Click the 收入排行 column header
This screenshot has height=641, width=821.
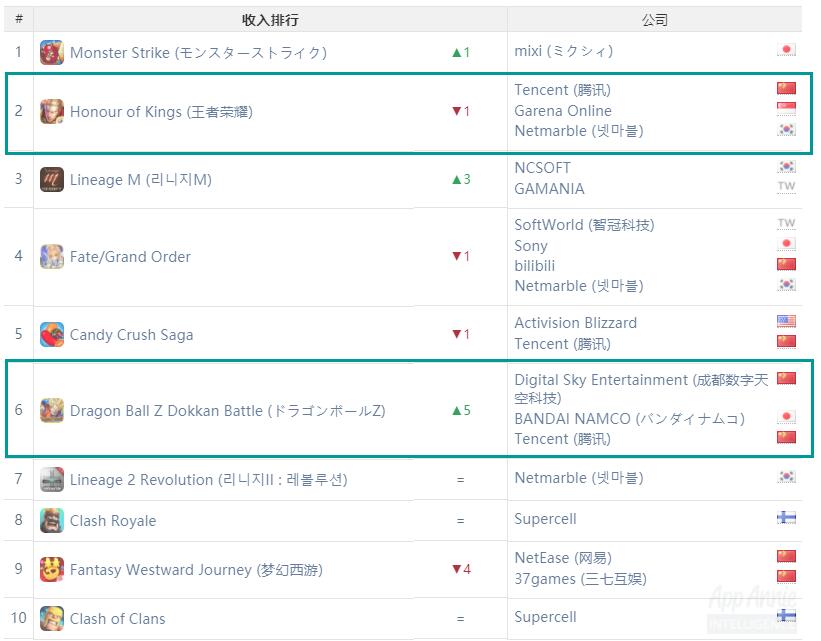(270, 20)
